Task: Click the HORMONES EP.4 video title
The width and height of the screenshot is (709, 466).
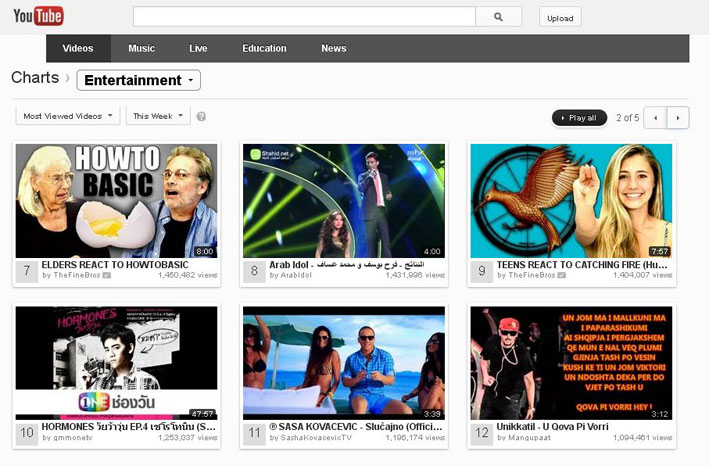Action: [x=129, y=427]
